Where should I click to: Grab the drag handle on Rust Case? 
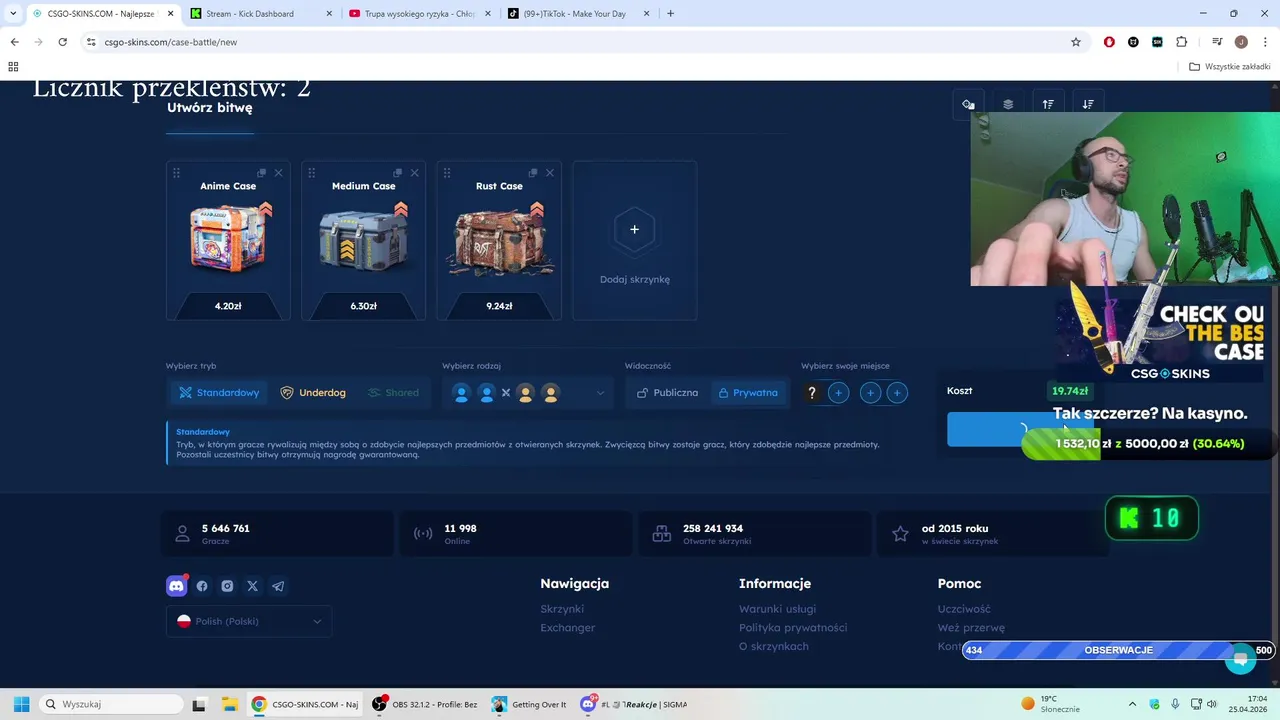(447, 173)
